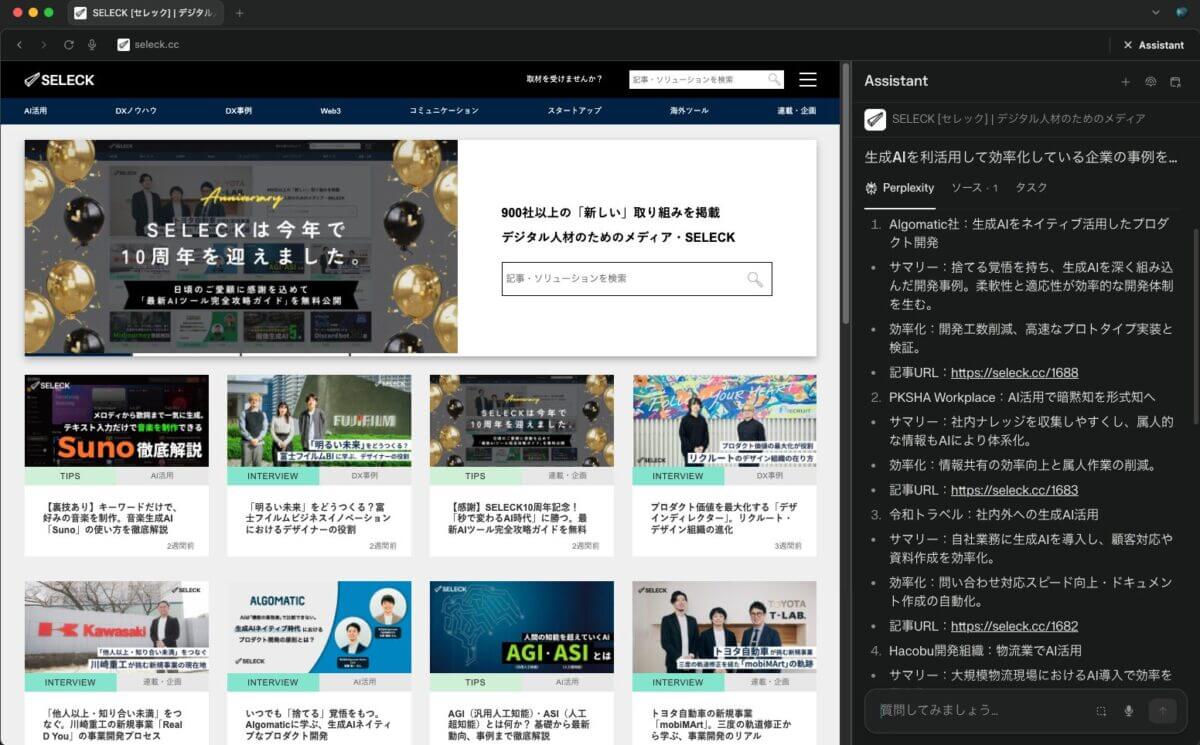Click the SELECK [セレック] page title in the Assistant

pos(1018,119)
